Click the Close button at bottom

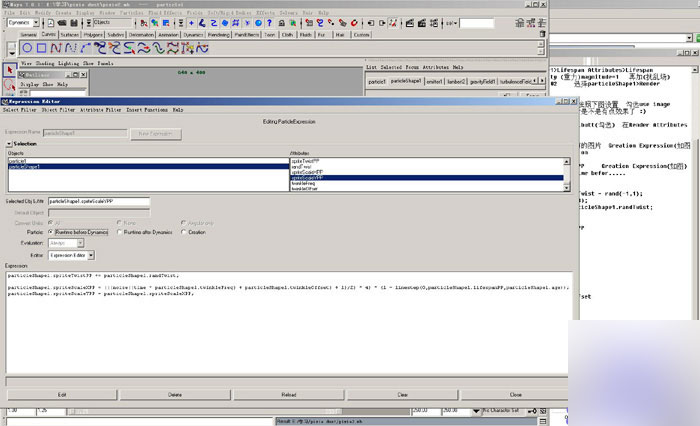[x=515, y=395]
